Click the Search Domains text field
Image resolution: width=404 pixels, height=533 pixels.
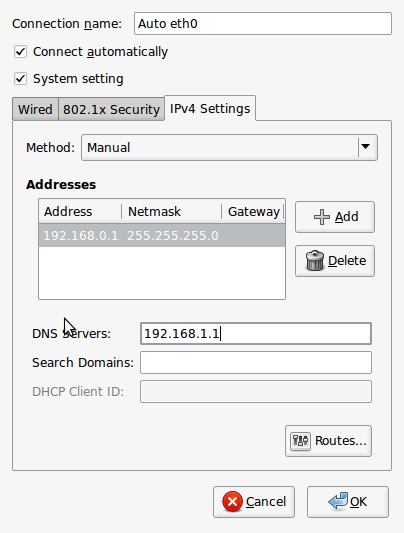256,362
